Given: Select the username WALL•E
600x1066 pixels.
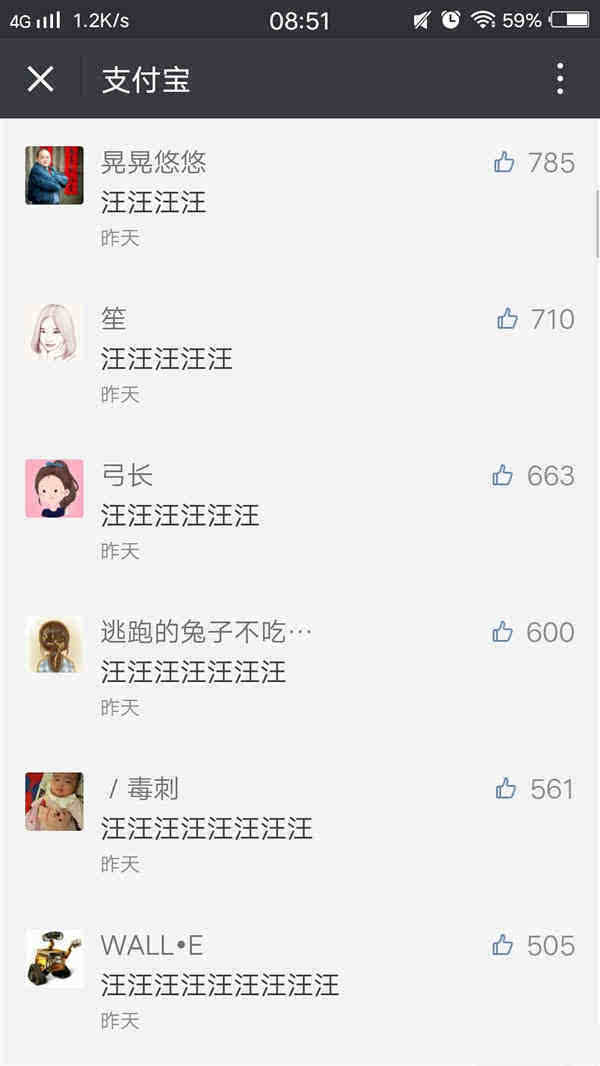Looking at the screenshot, I should point(152,946).
